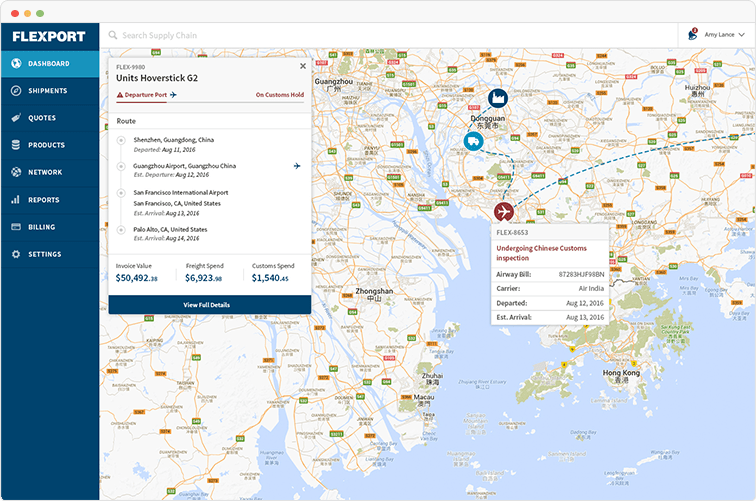Viewport: 756px width, 501px height.
Task: Click the Dashboard globe icon
Action: [x=16, y=63]
